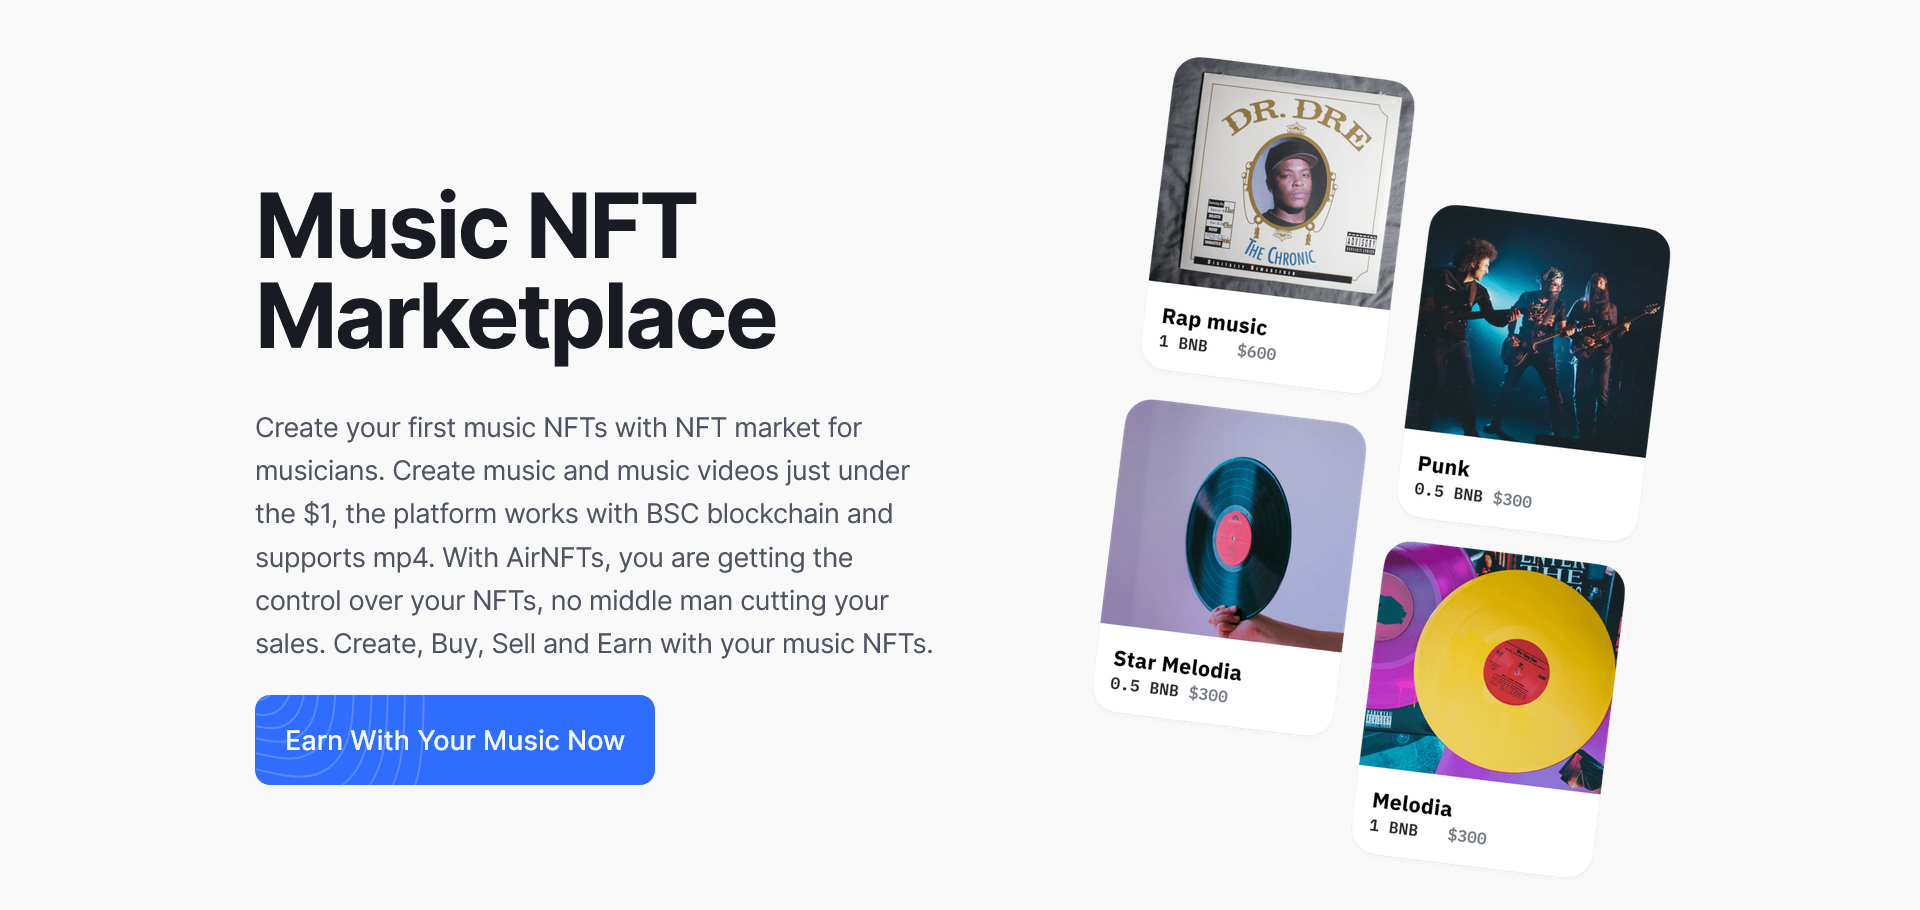Screen dimensions: 1920x910
Task: Click the 1 BNB price on Rap music card
Action: click(x=1183, y=343)
